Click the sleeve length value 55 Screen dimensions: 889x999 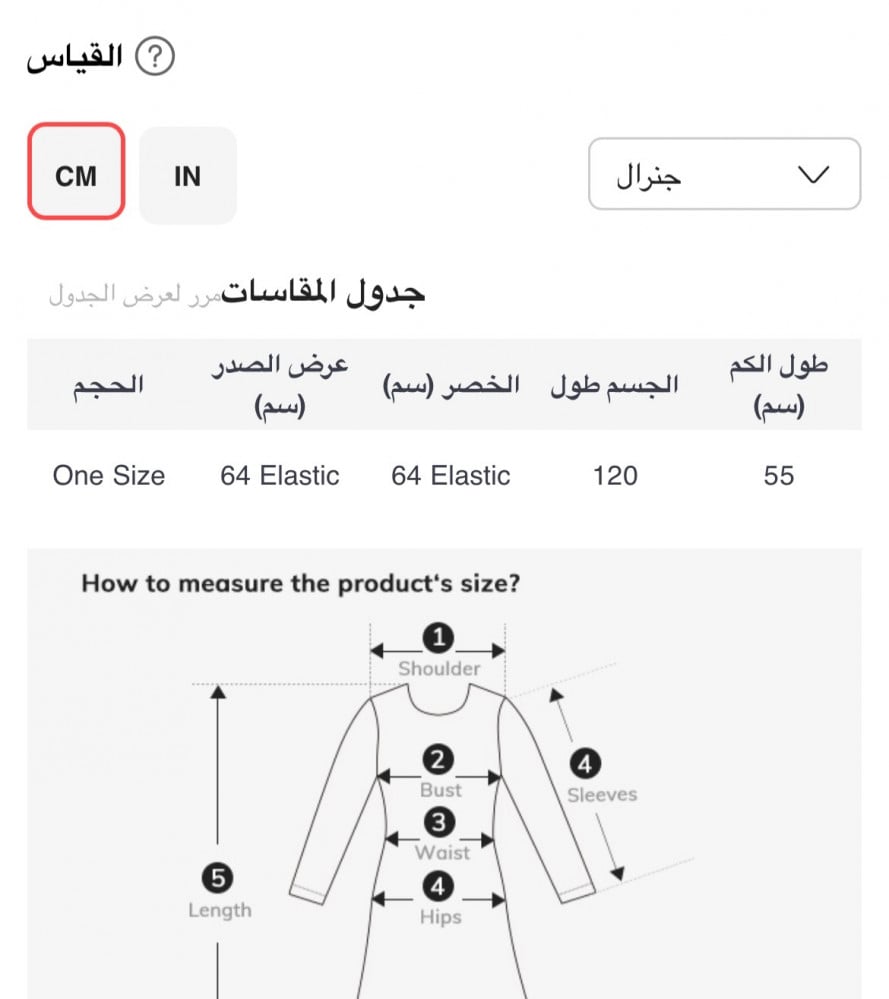coord(778,475)
